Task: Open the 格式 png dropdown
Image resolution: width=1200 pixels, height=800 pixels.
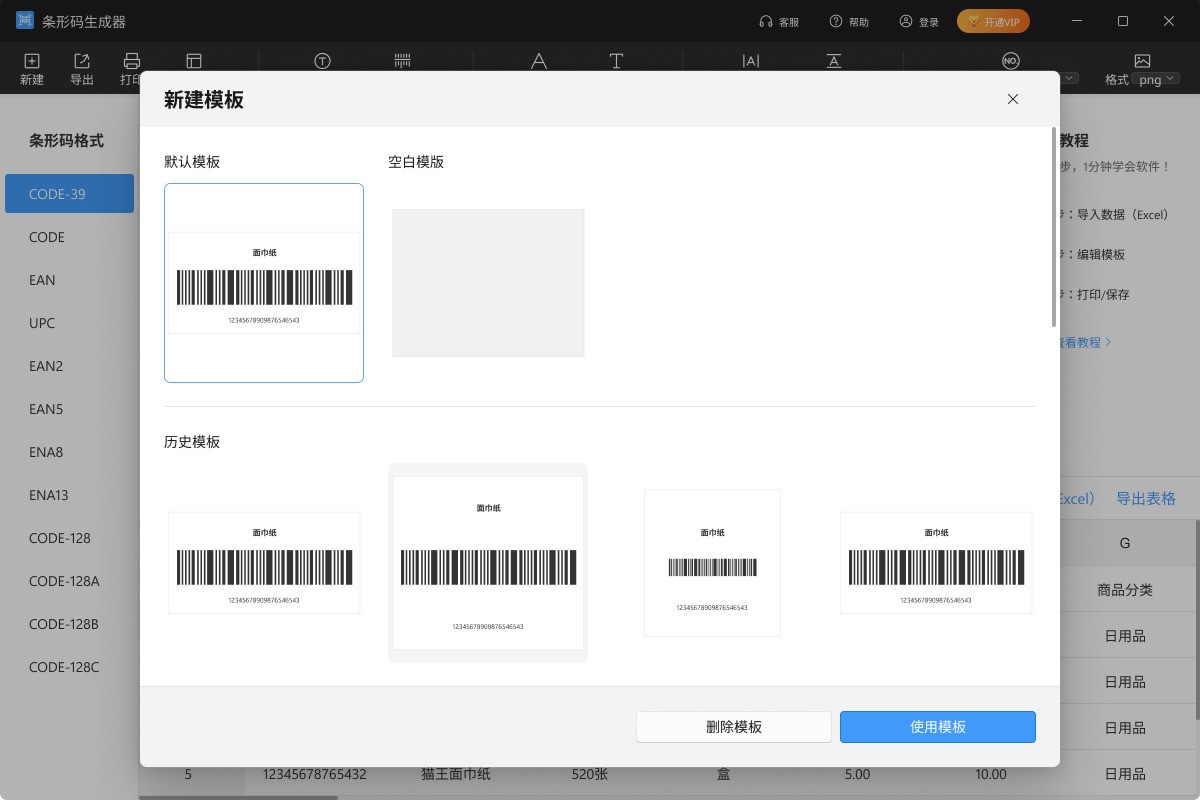Action: (x=1157, y=79)
